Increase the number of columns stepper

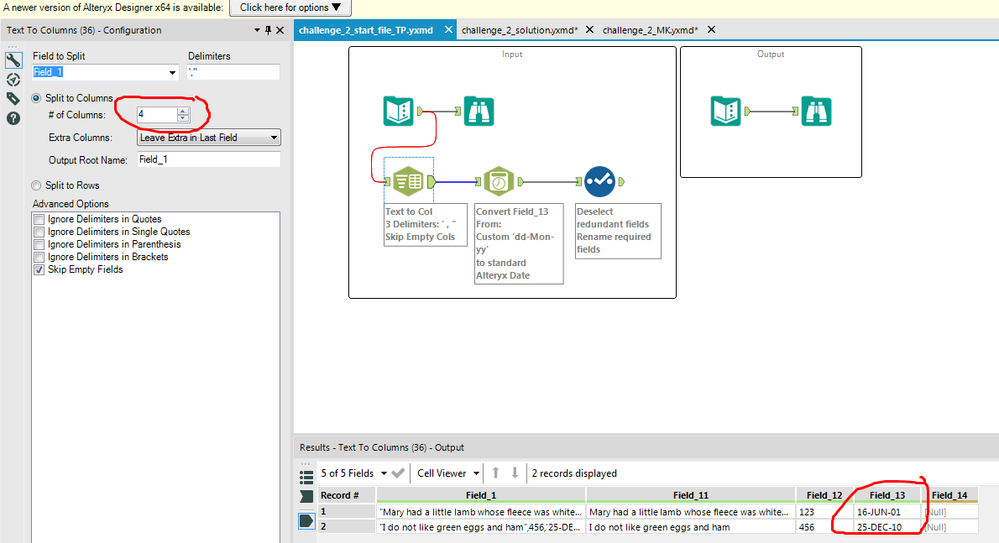183,111
